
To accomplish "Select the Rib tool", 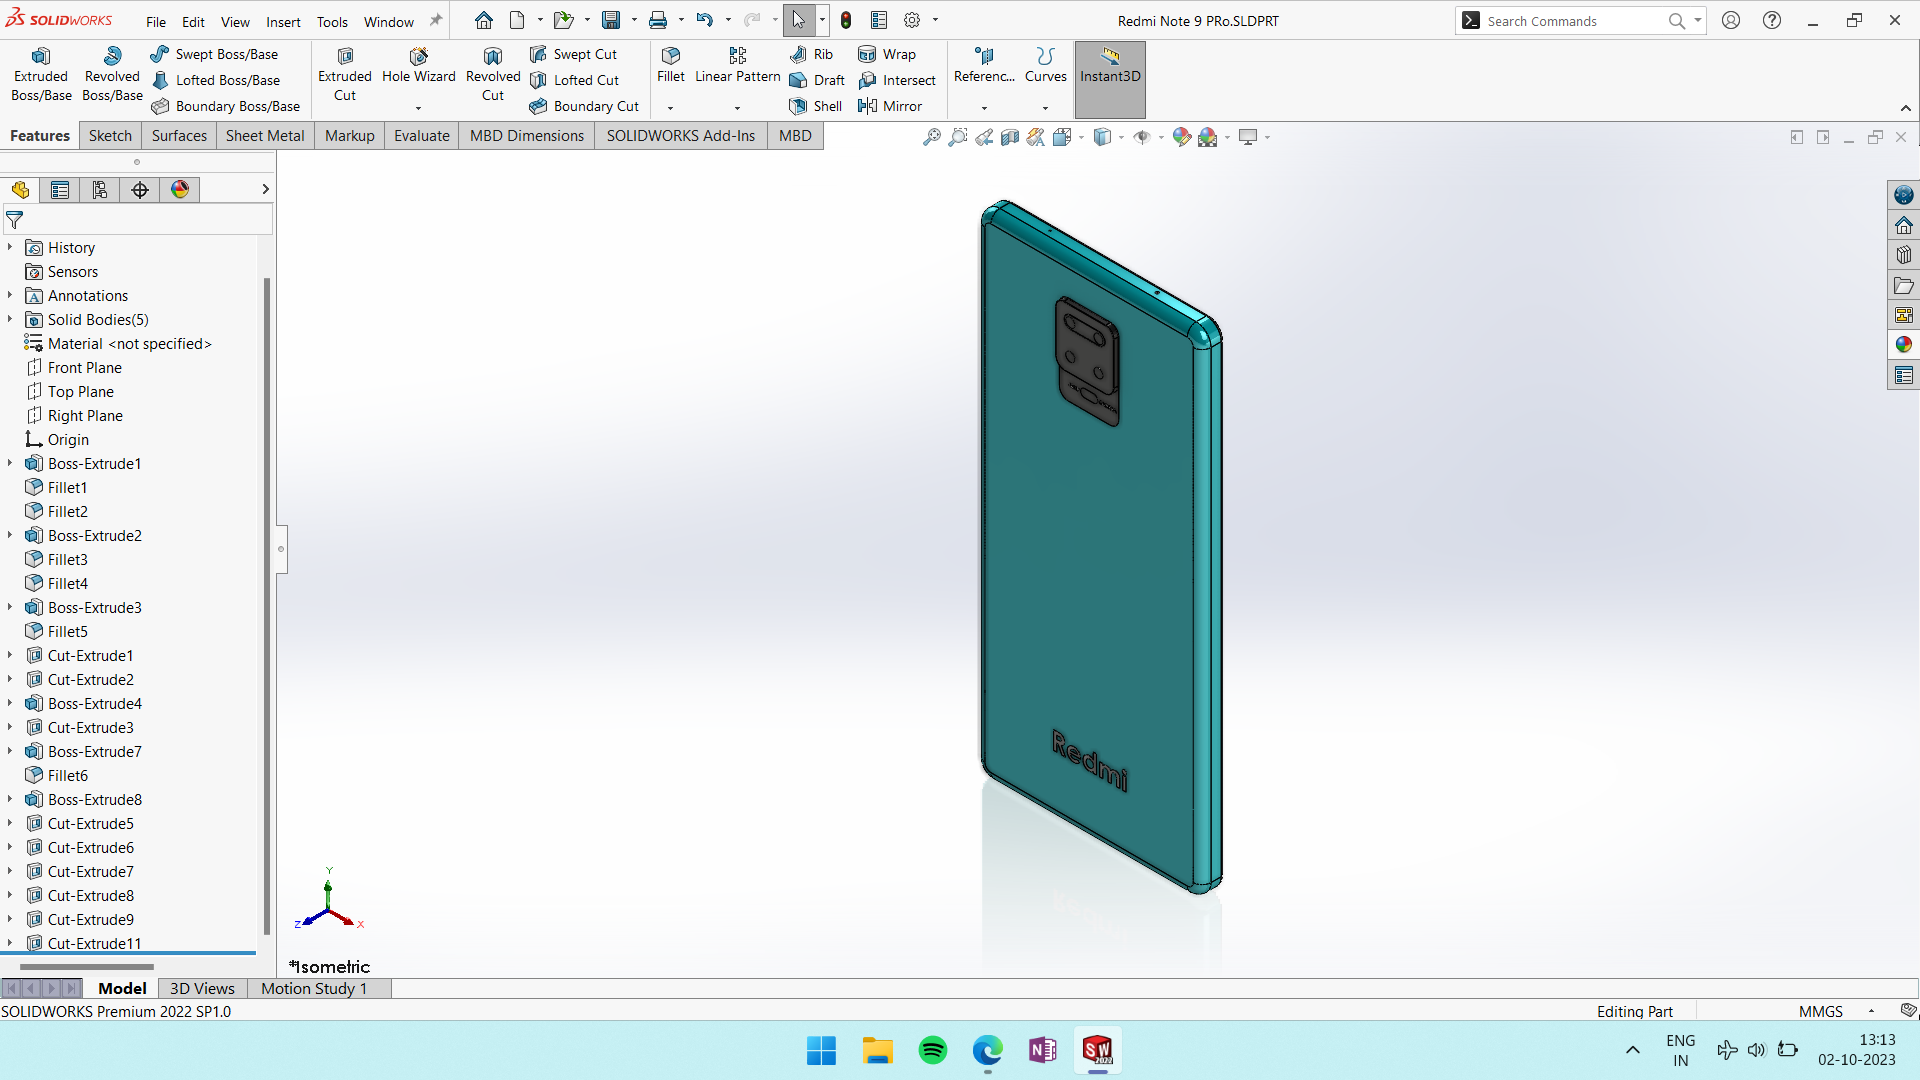I will (x=811, y=54).
